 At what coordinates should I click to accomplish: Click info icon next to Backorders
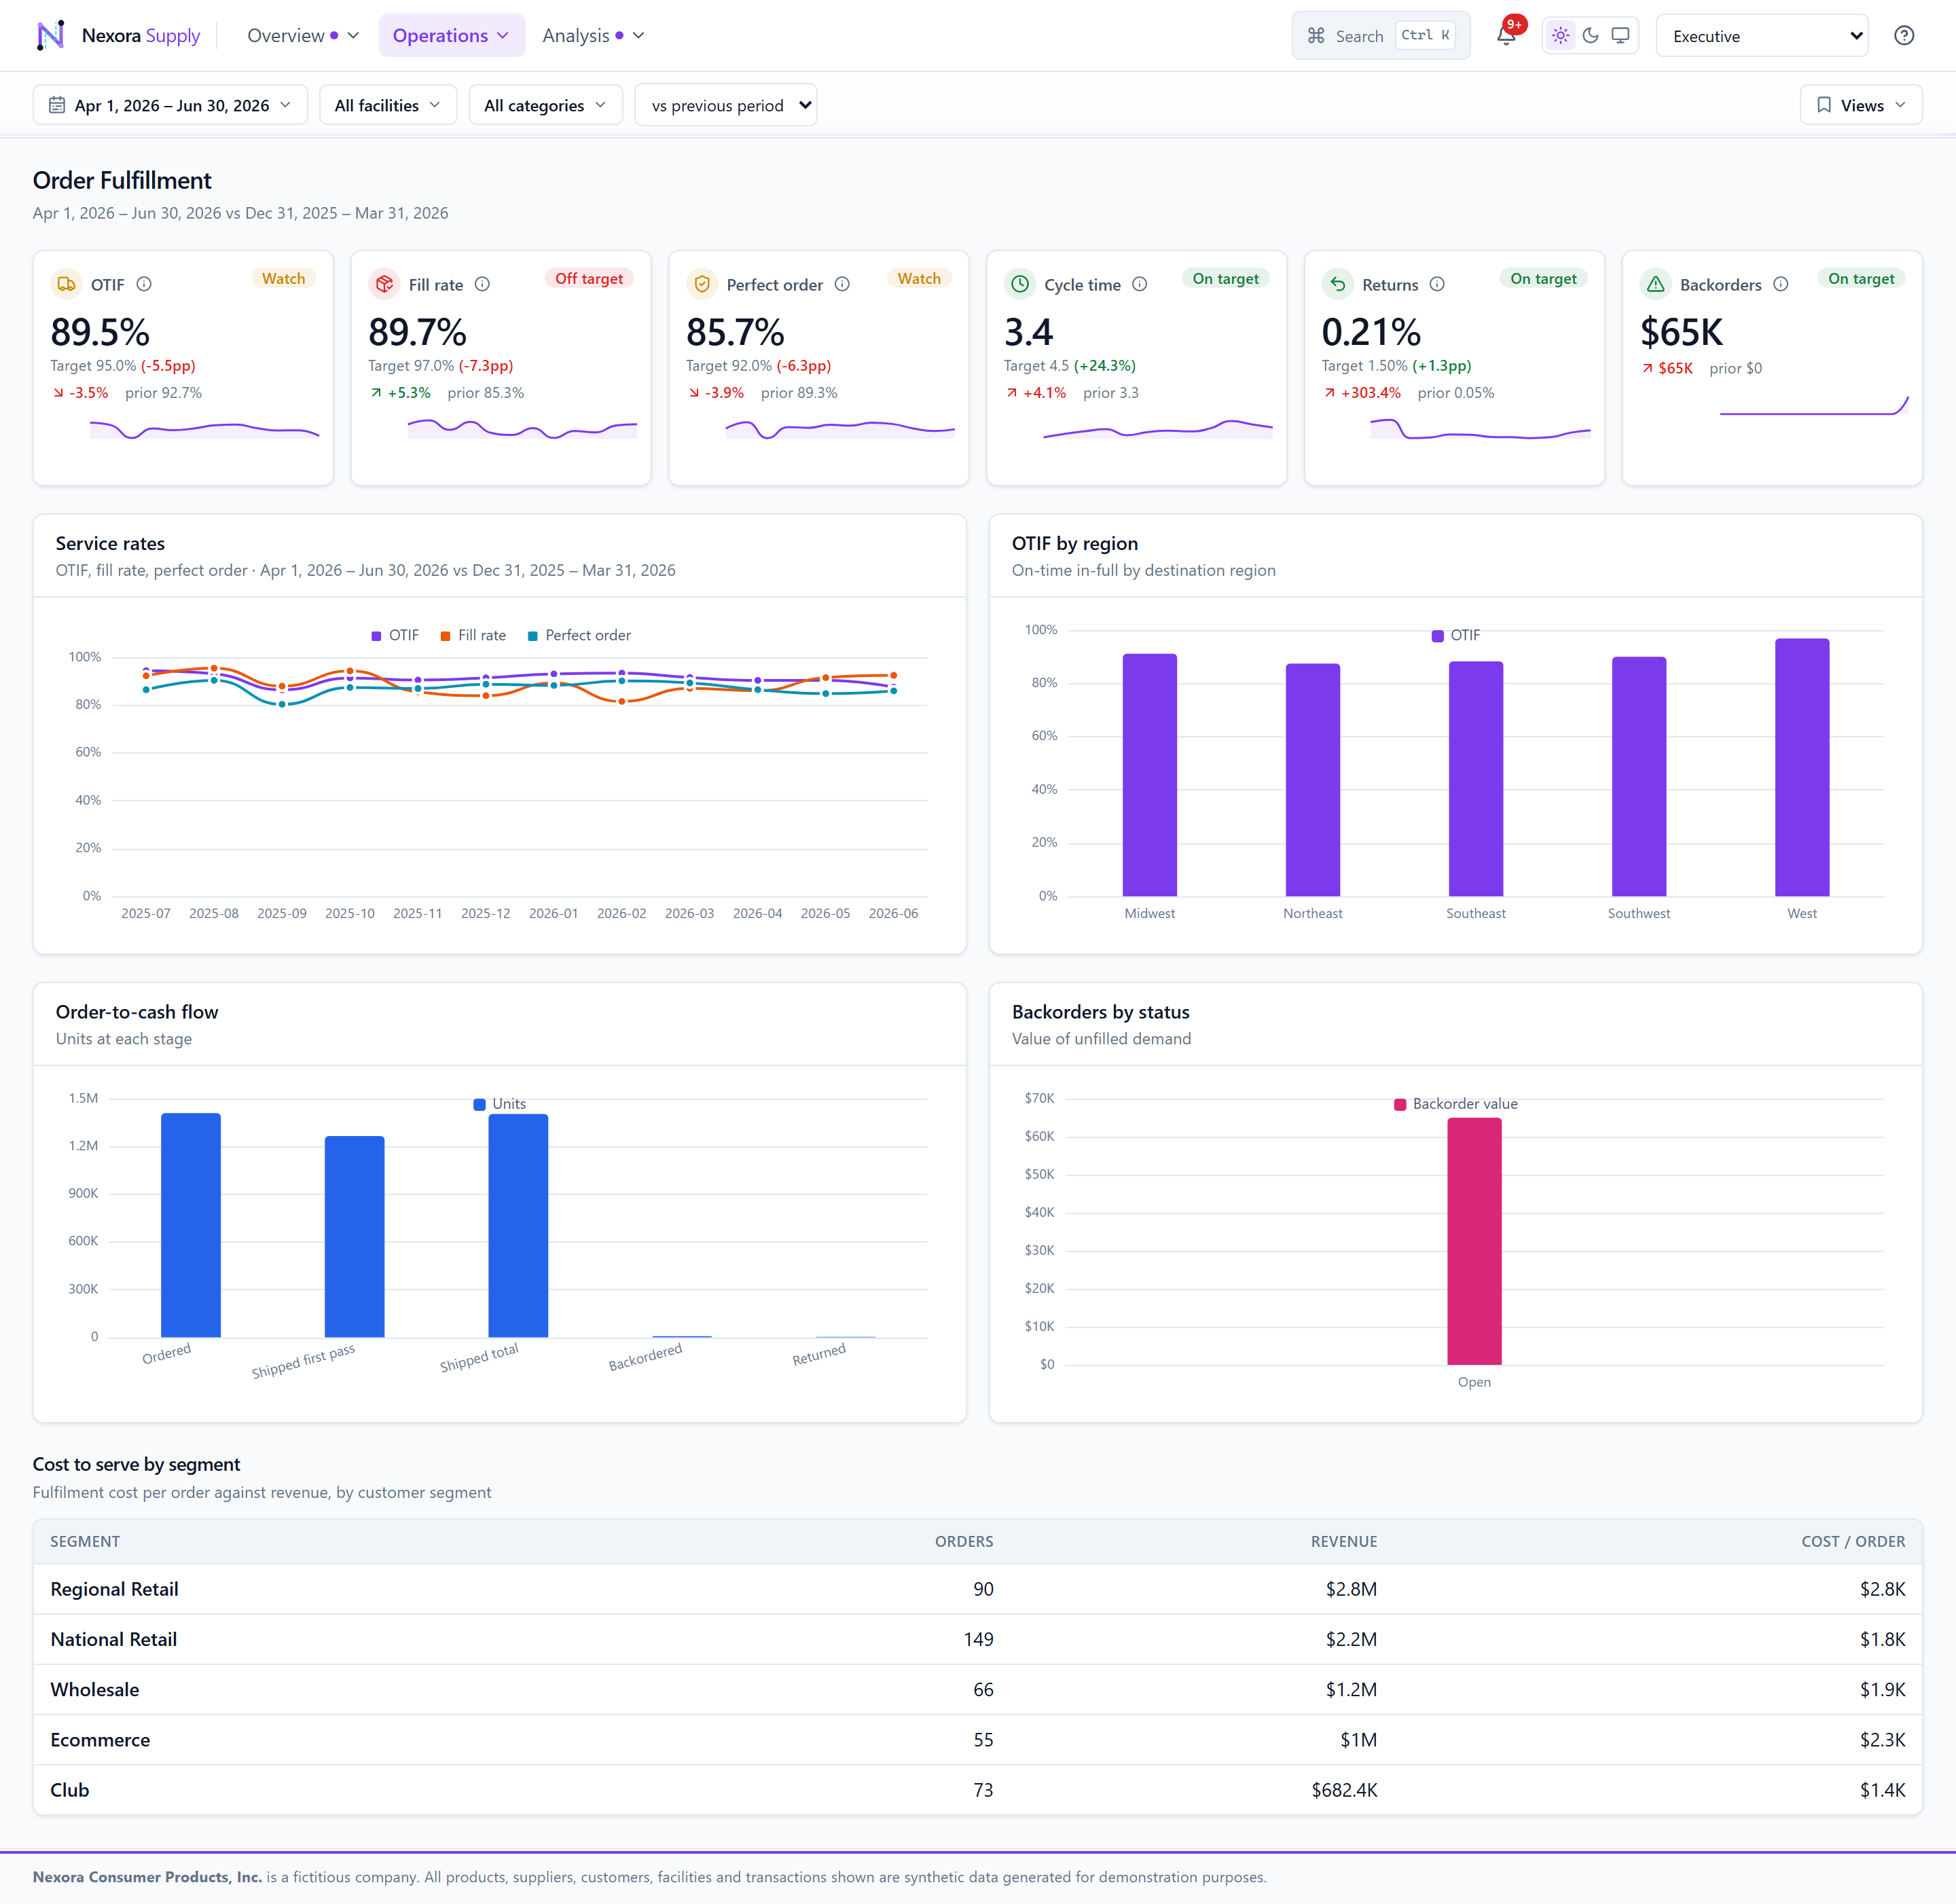1780,284
